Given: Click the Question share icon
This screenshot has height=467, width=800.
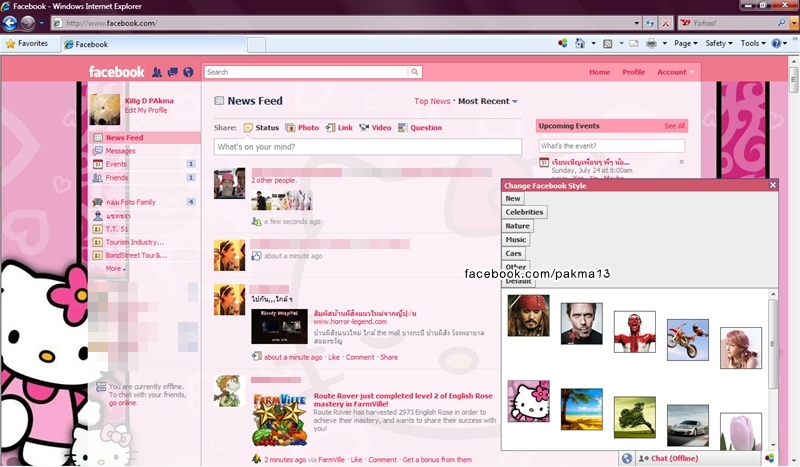Looking at the screenshot, I should pos(403,128).
